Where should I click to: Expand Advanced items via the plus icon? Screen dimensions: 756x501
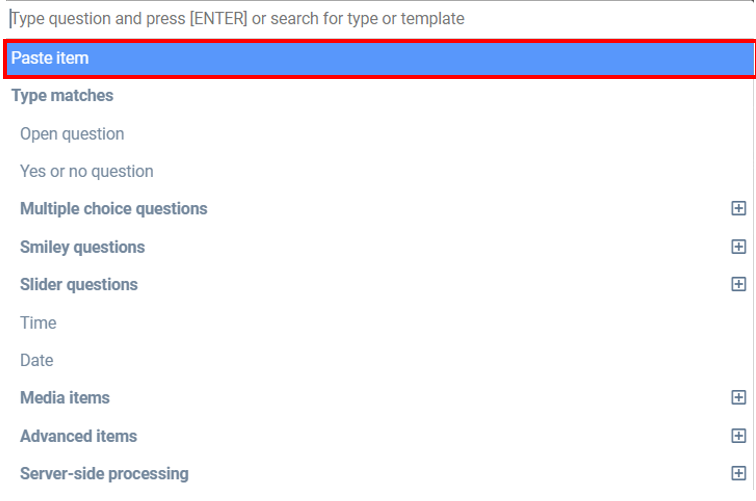point(738,436)
